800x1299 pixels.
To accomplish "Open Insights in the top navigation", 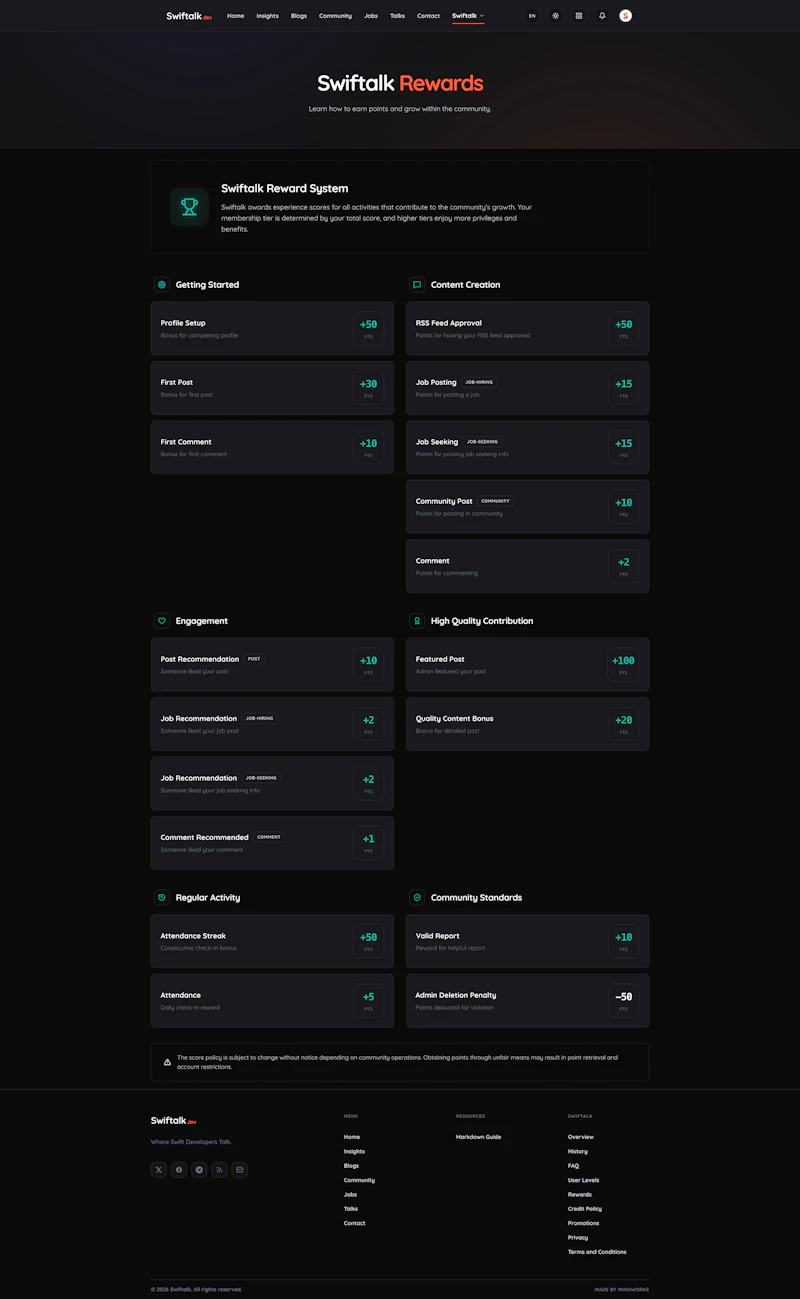I will 267,16.
